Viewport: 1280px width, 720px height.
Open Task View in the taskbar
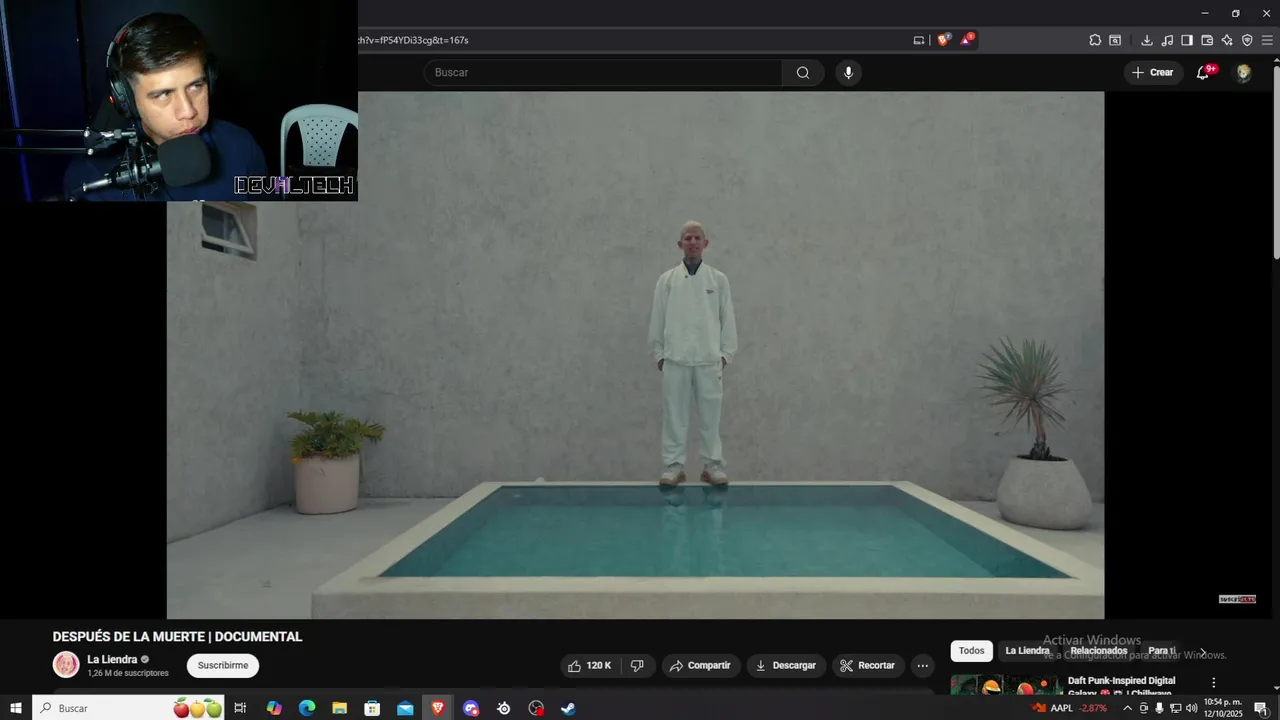pyautogui.click(x=240, y=708)
